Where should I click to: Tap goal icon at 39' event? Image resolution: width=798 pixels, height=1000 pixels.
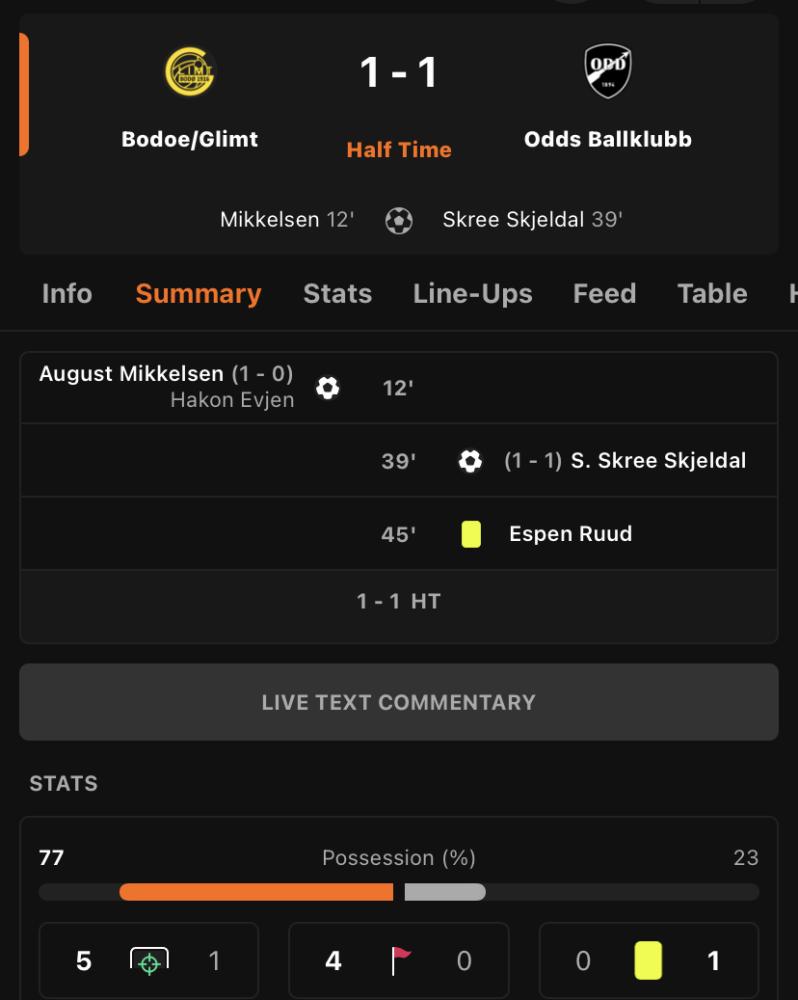click(x=470, y=460)
